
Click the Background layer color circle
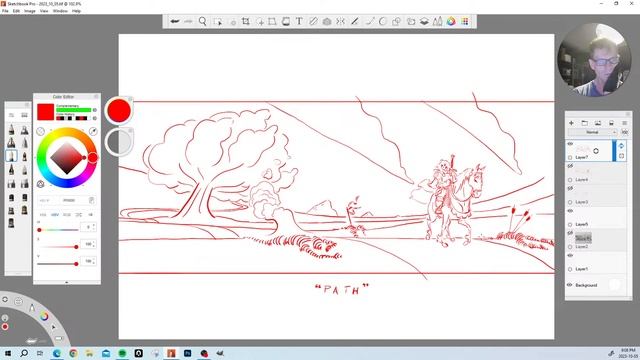pos(614,285)
